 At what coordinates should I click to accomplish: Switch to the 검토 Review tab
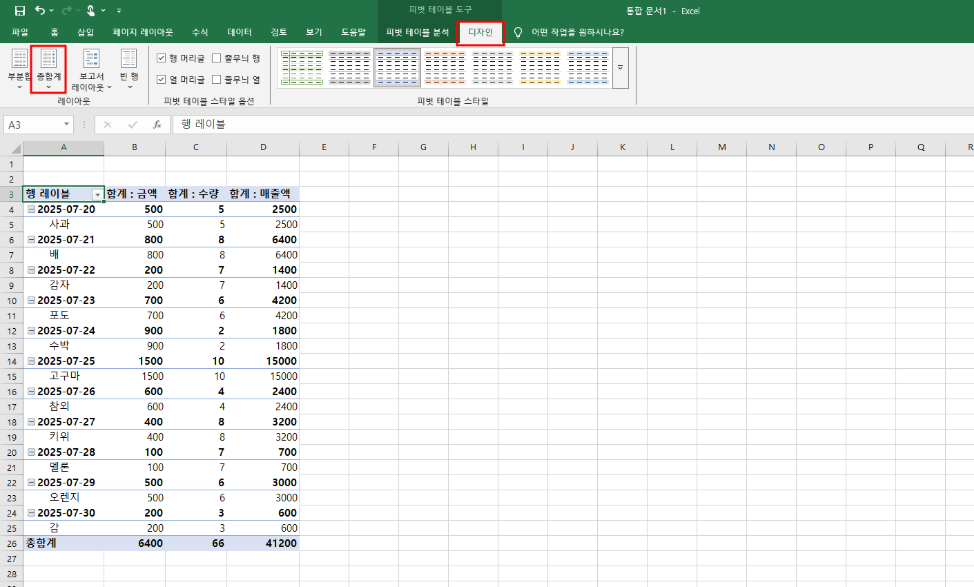pyautogui.click(x=278, y=32)
